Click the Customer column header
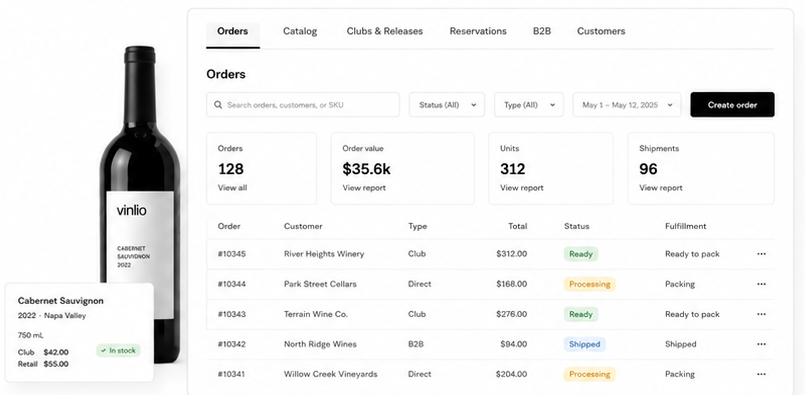The width and height of the screenshot is (805, 395). point(303,226)
